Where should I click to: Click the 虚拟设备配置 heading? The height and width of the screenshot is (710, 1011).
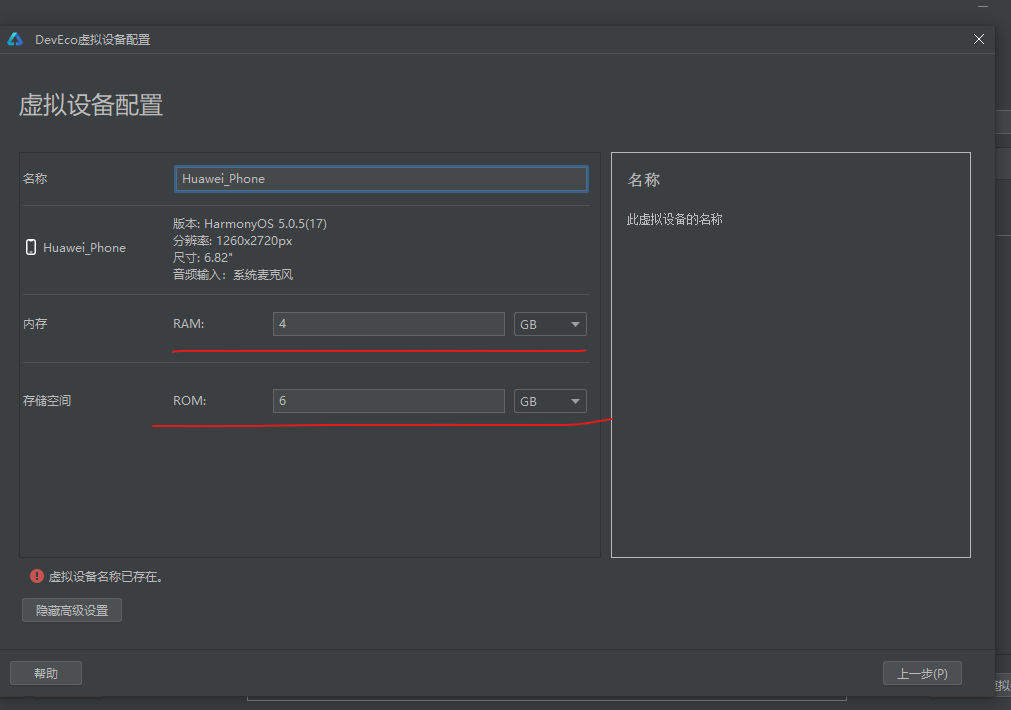(91, 104)
